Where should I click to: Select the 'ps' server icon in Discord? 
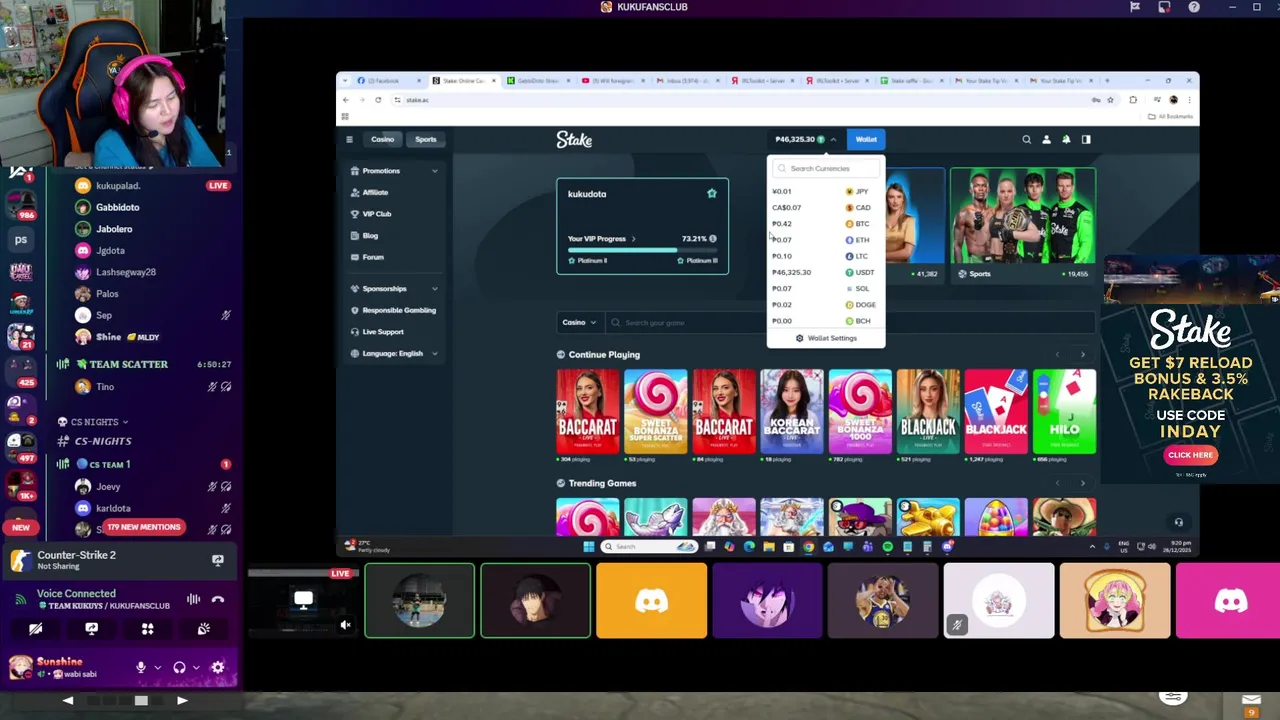[20, 240]
